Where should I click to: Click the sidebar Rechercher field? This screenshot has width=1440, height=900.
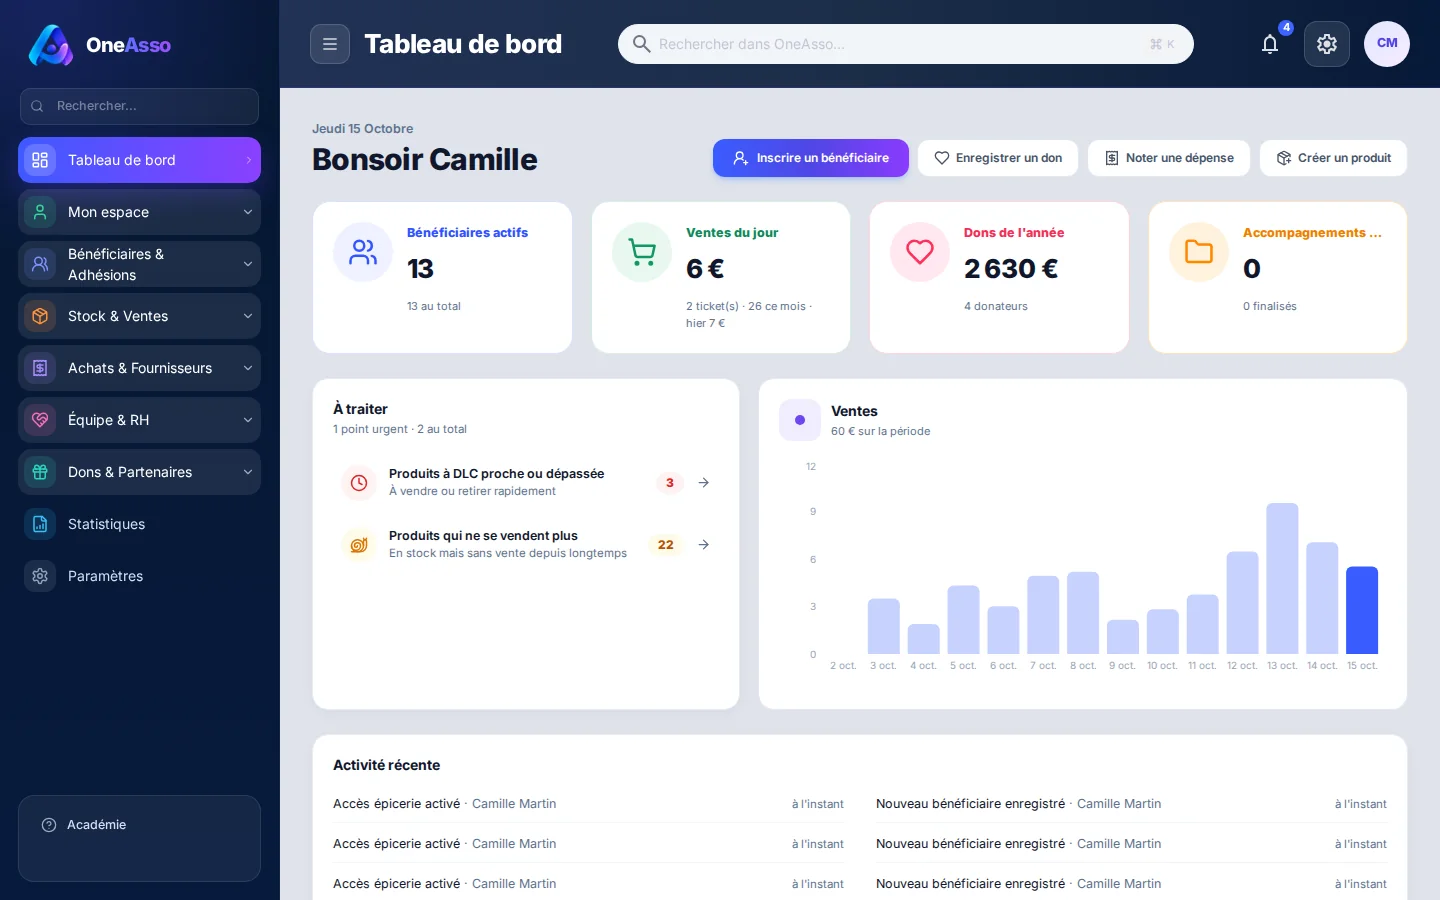139,106
